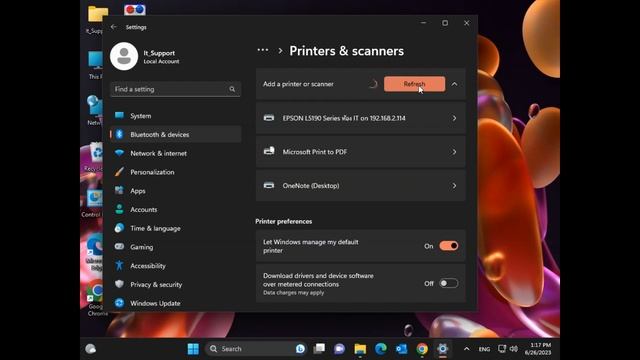
Task: Open Accessibility settings
Action: [x=176, y=266]
